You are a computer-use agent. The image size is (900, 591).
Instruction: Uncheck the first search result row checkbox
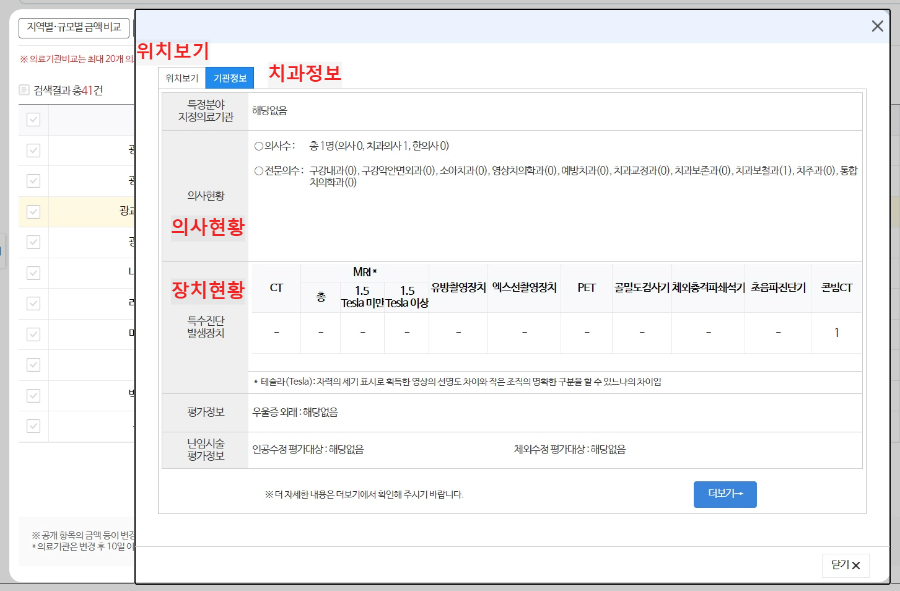click(x=34, y=149)
